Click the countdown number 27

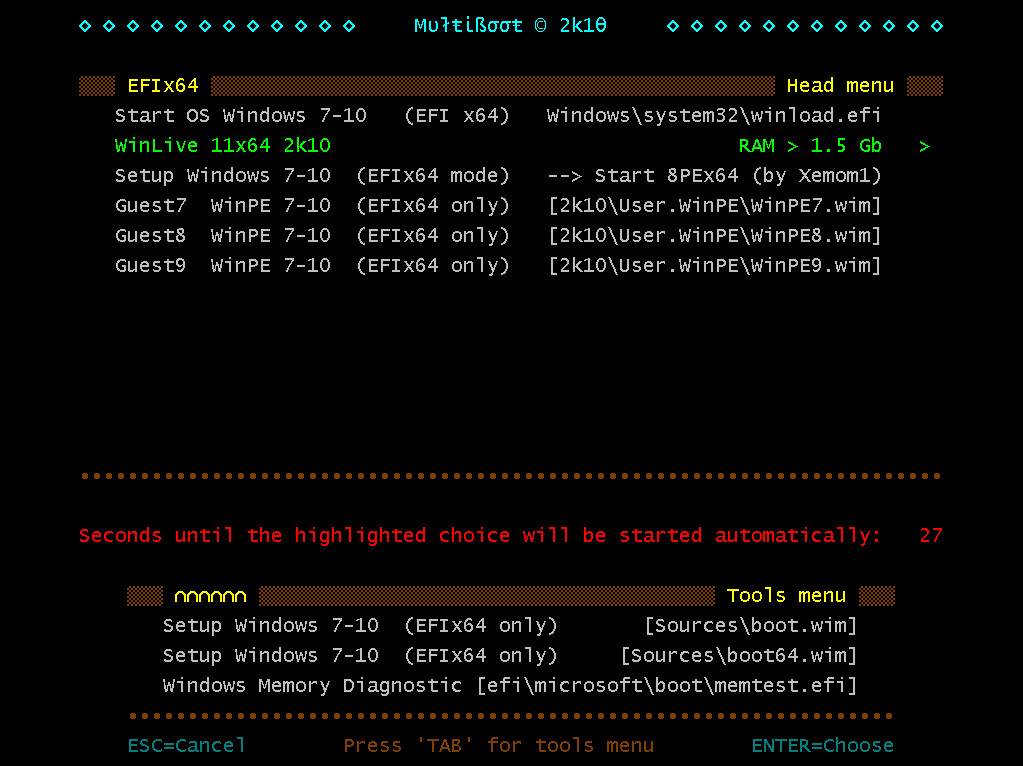coord(931,535)
